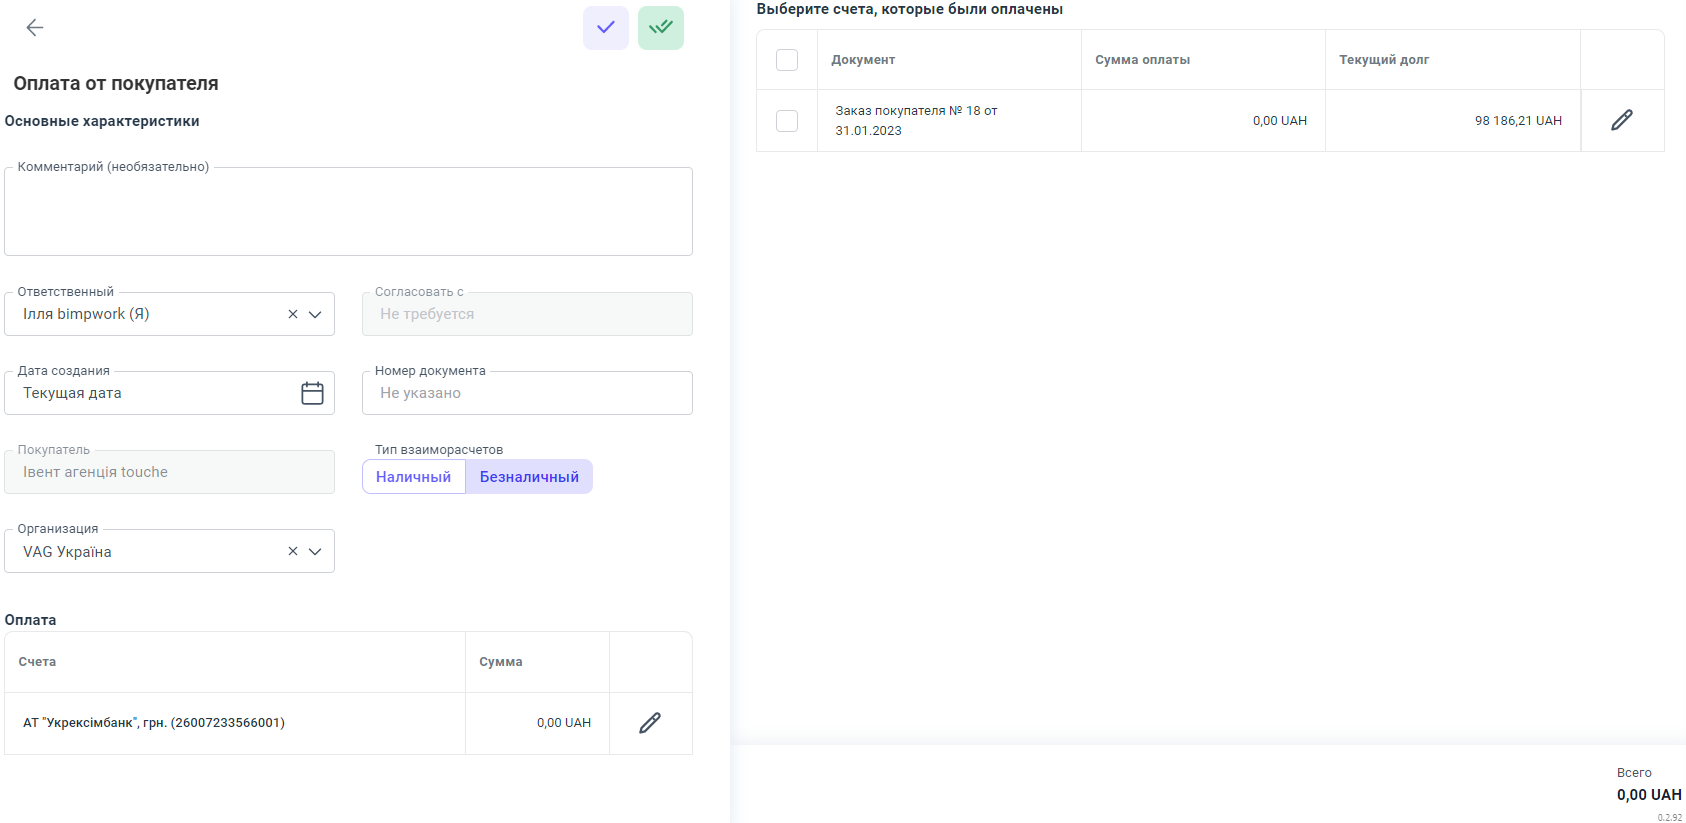The height and width of the screenshot is (823, 1686).
Task: Check the box for Заказ покупателя № 18
Action: (787, 121)
